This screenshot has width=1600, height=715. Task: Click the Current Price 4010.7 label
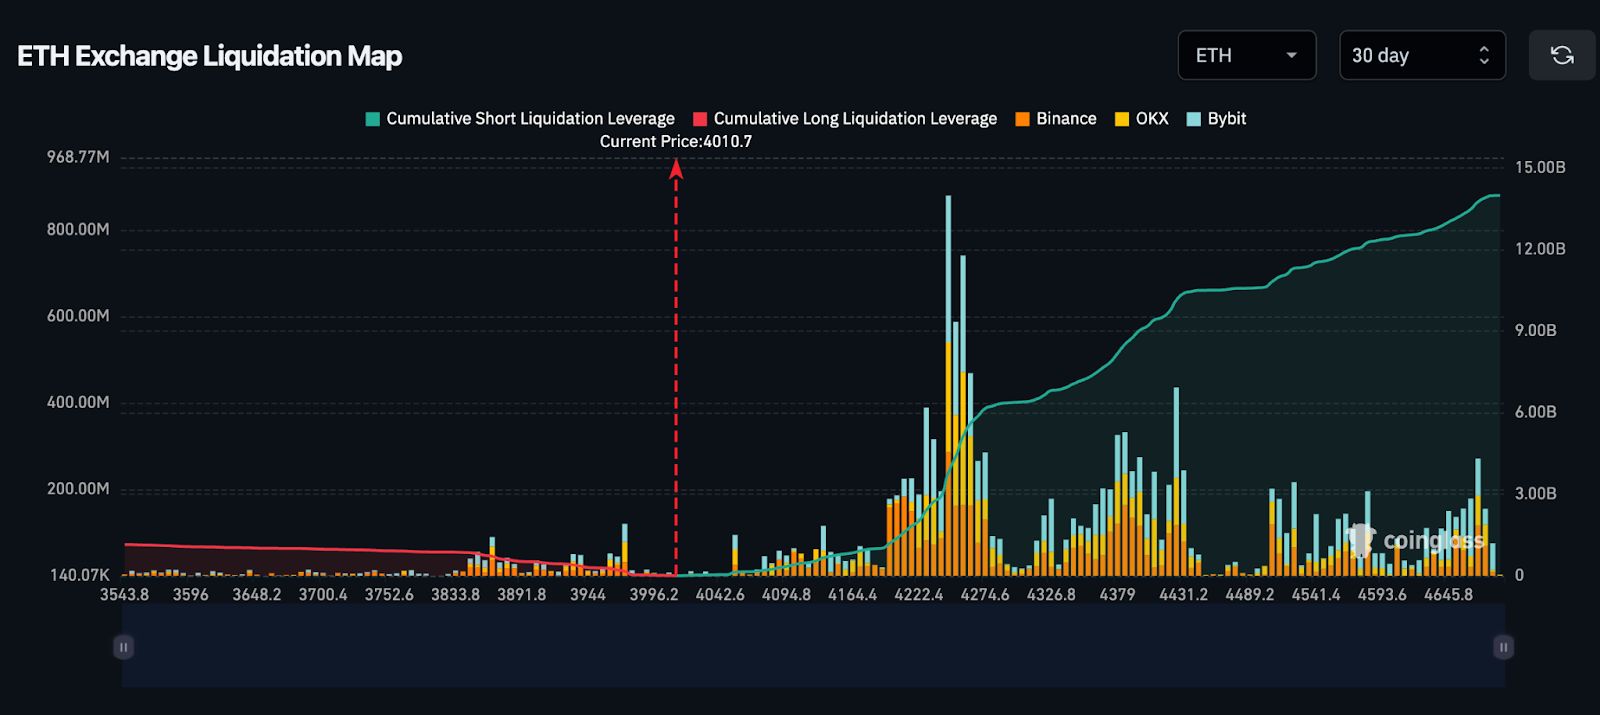pyautogui.click(x=676, y=141)
